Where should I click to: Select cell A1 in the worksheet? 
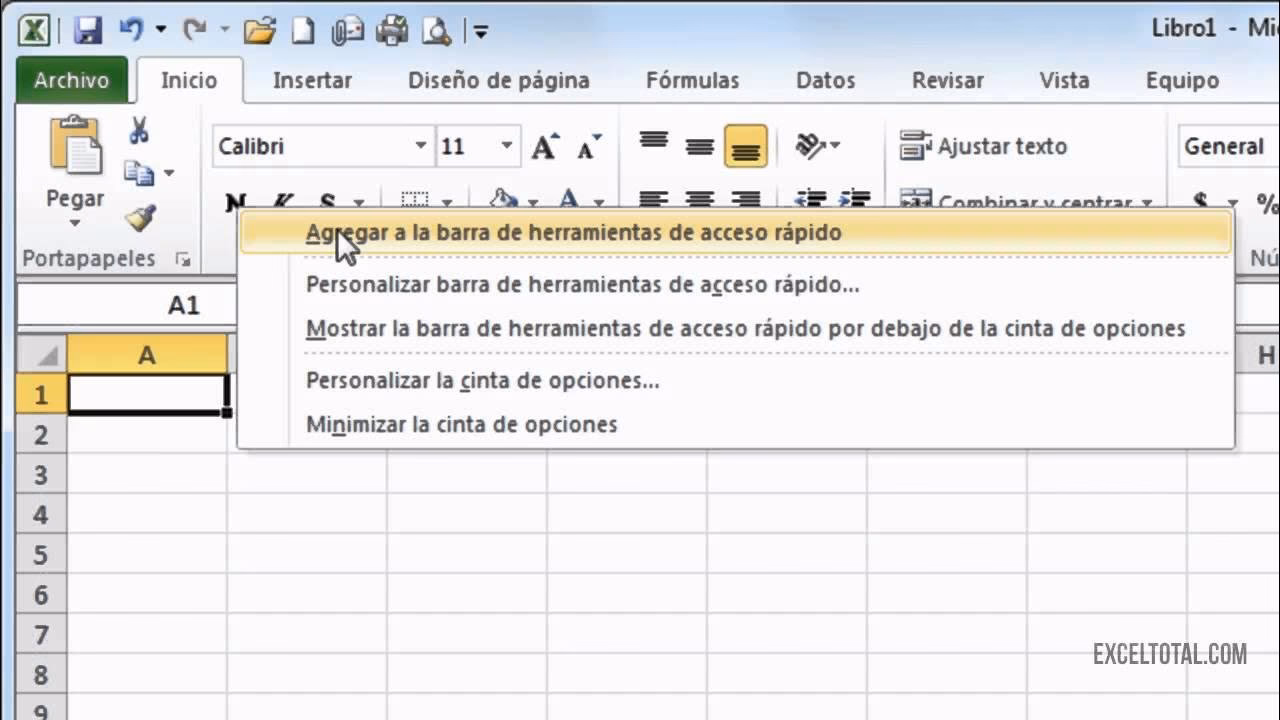coord(145,394)
